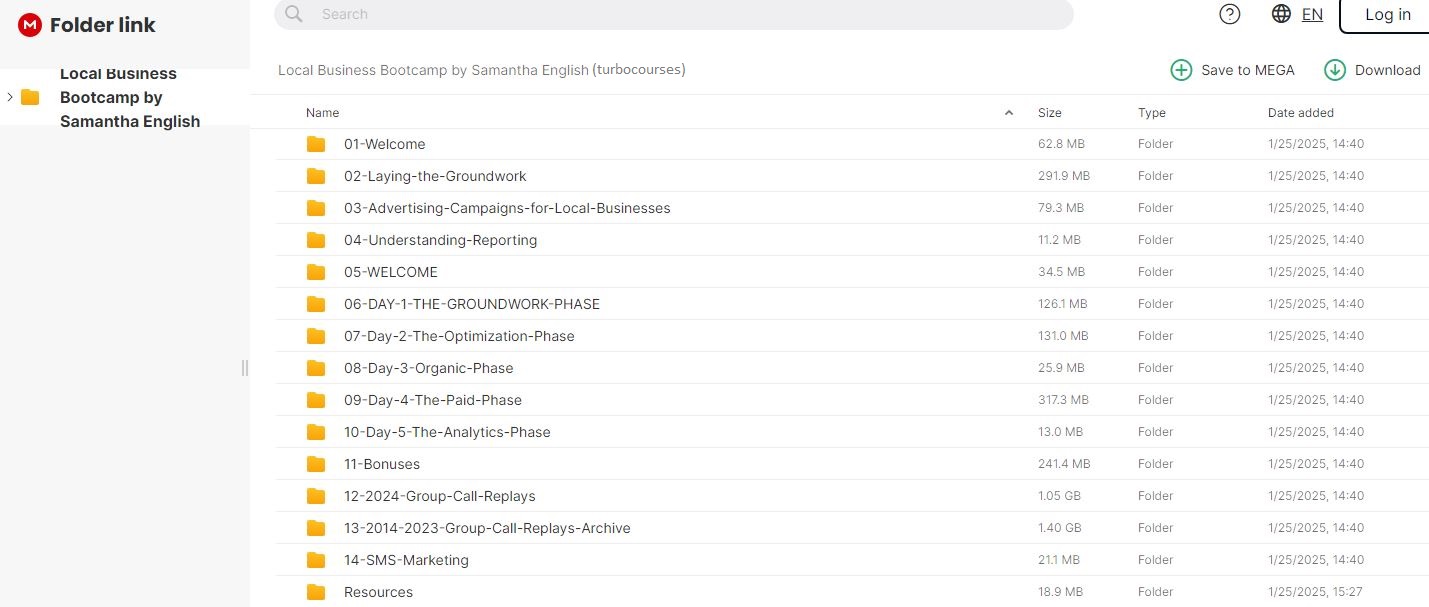
Task: Click the MEGA logo icon
Action: click(x=30, y=25)
